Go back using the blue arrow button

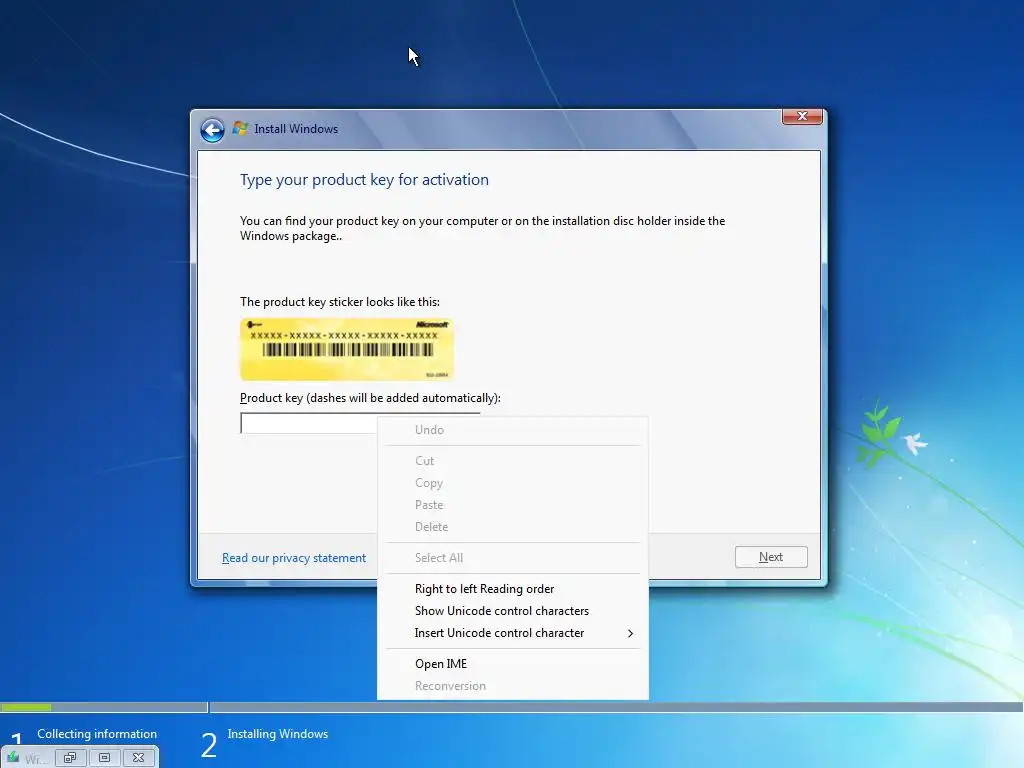[x=212, y=130]
